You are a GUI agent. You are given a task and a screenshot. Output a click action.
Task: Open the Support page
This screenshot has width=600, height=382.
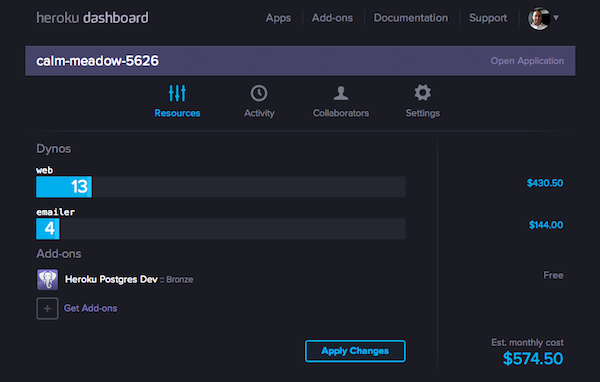pyautogui.click(x=488, y=18)
